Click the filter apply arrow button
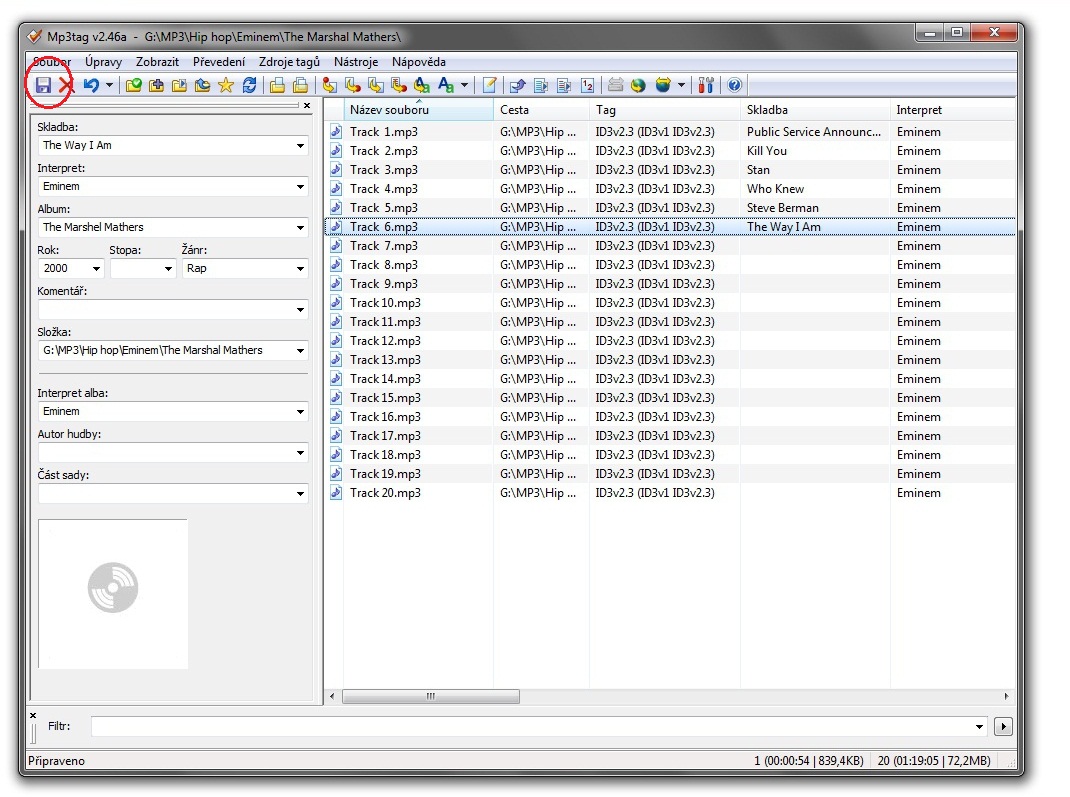The height and width of the screenshot is (797, 1070). coord(1003,726)
